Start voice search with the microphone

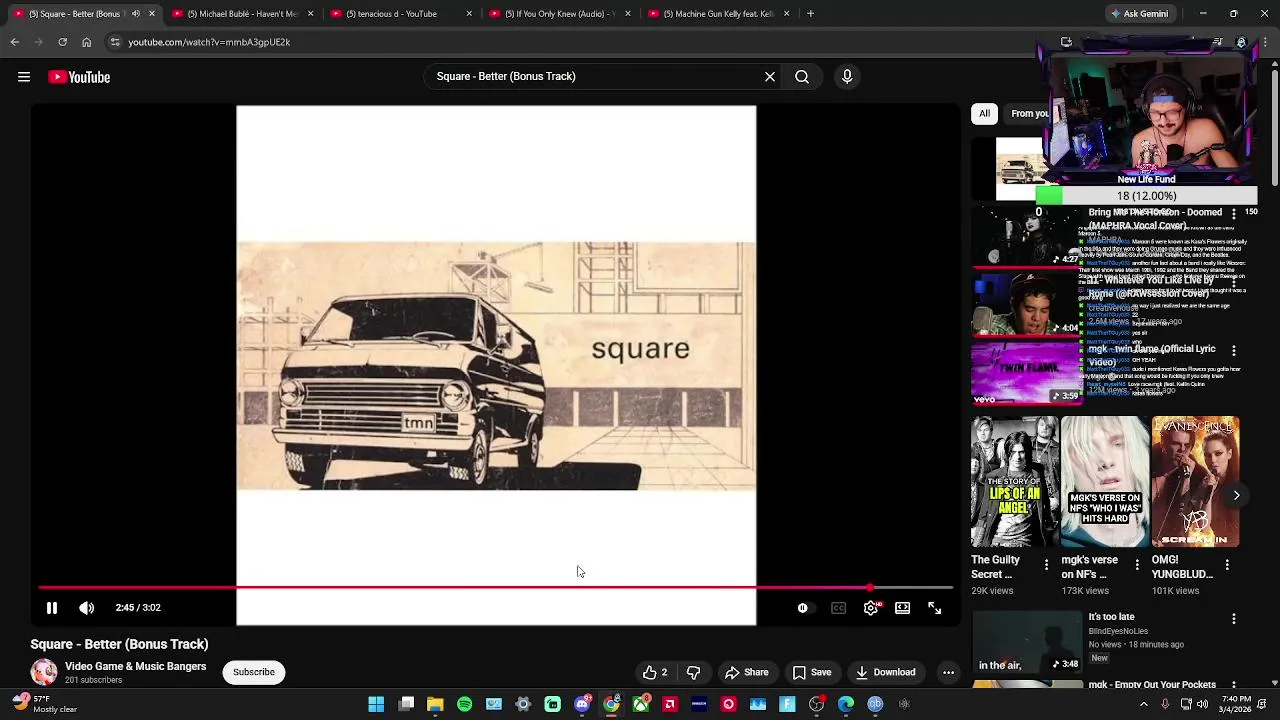(847, 76)
